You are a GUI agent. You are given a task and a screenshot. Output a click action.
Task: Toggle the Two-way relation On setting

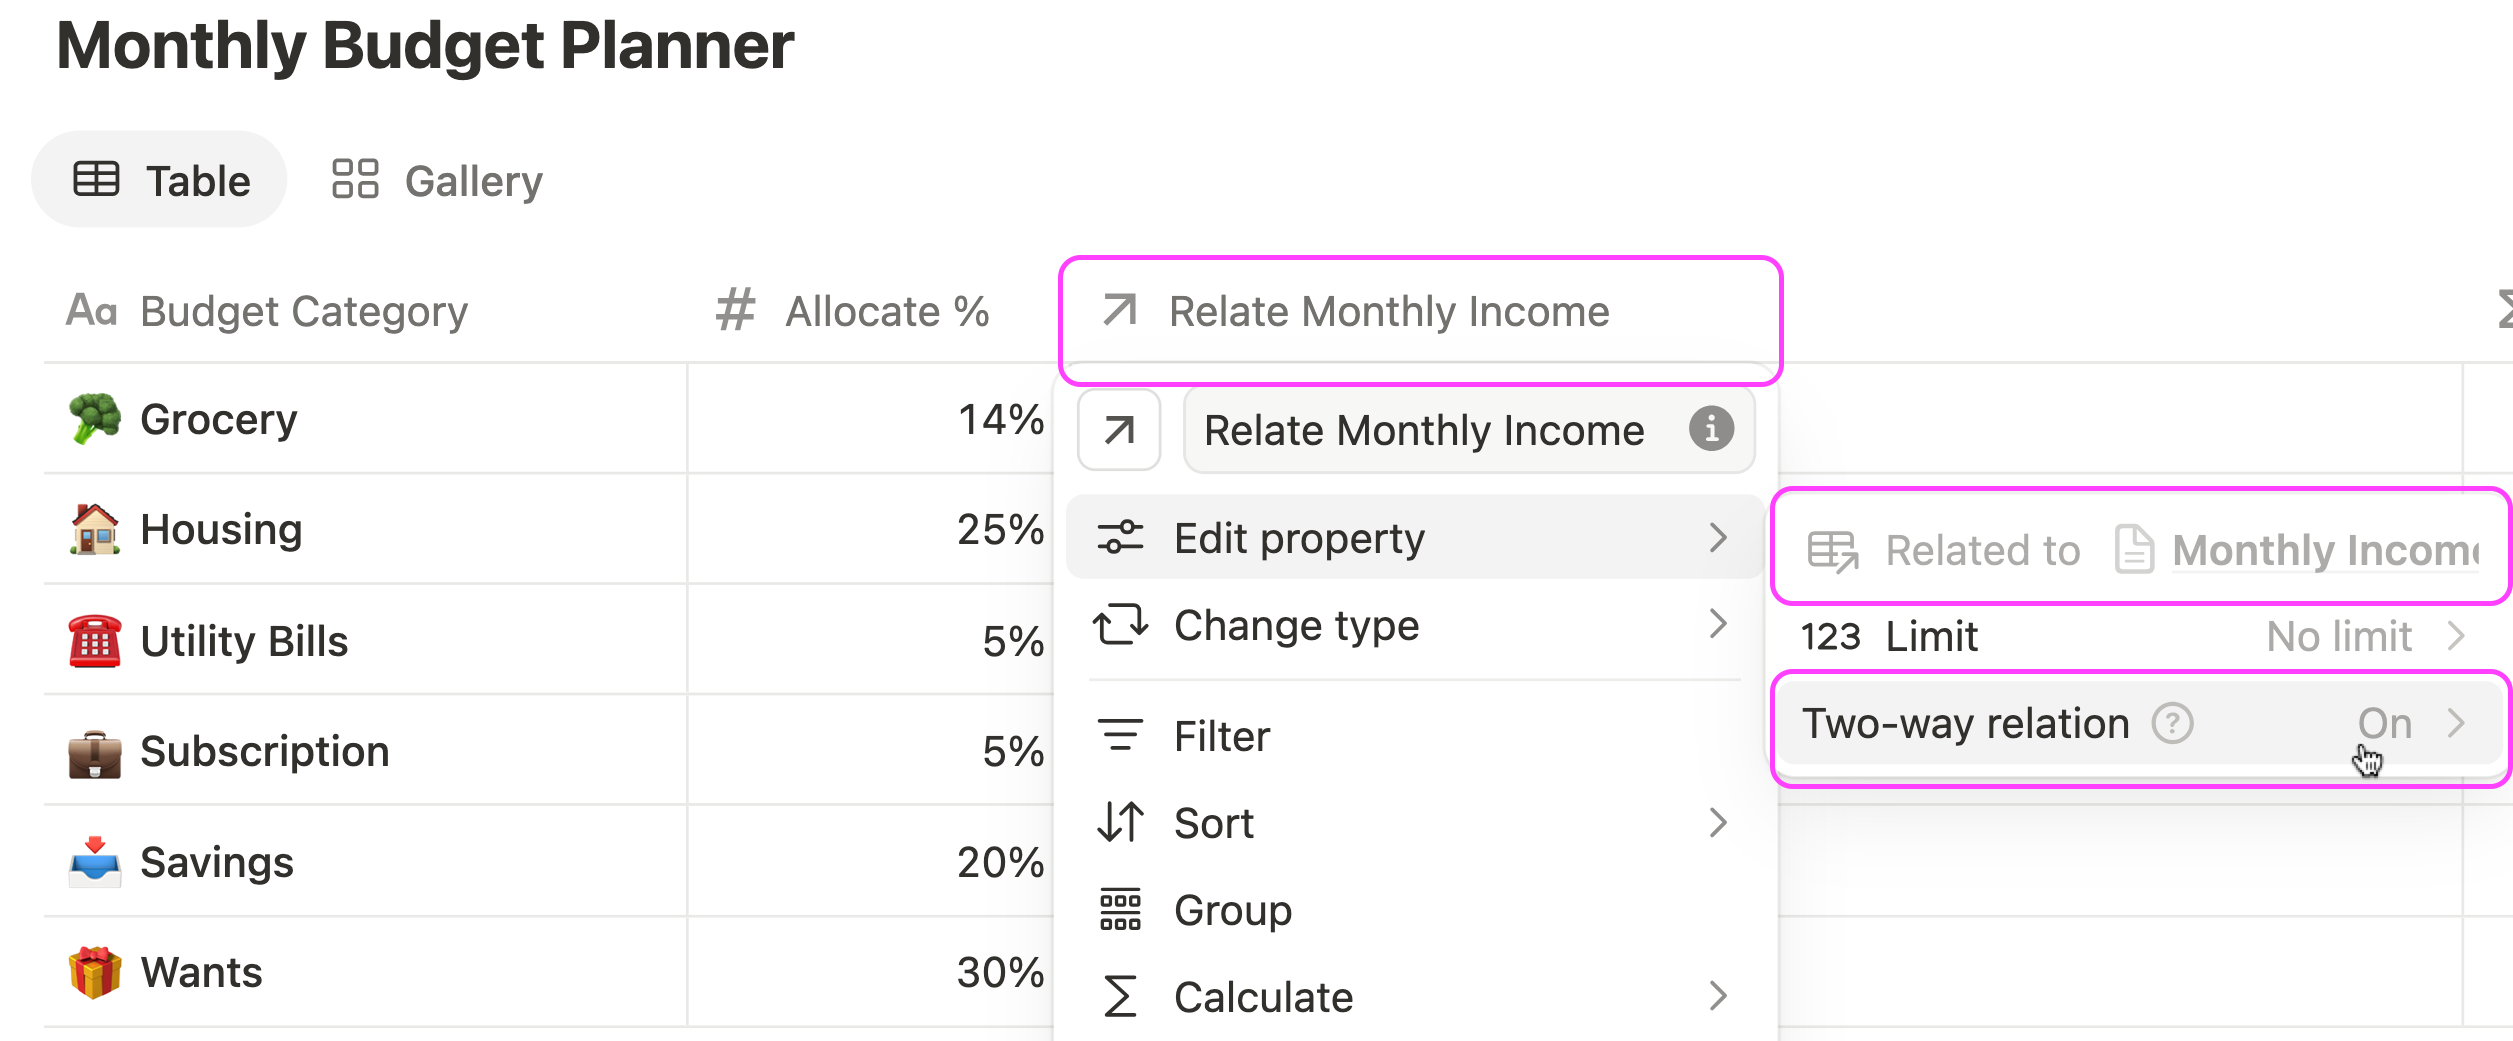(x=2140, y=724)
